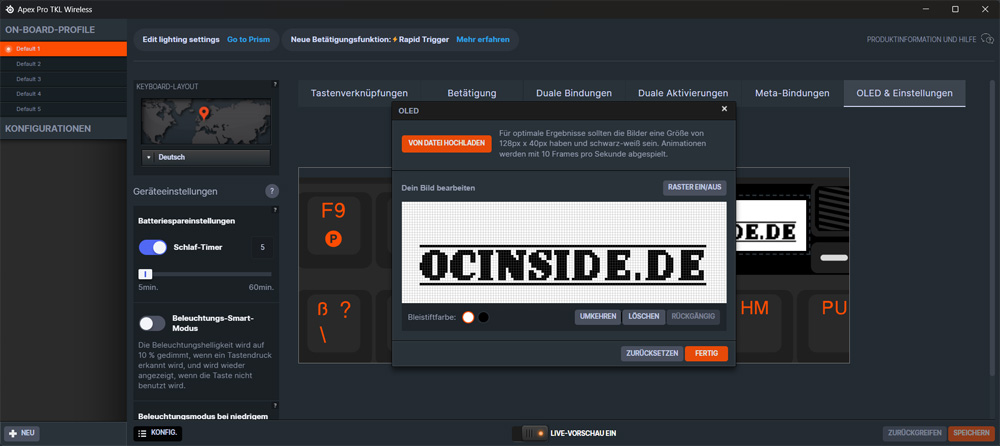Select the Default 3 profile
The height and width of the screenshot is (446, 1000).
63,79
